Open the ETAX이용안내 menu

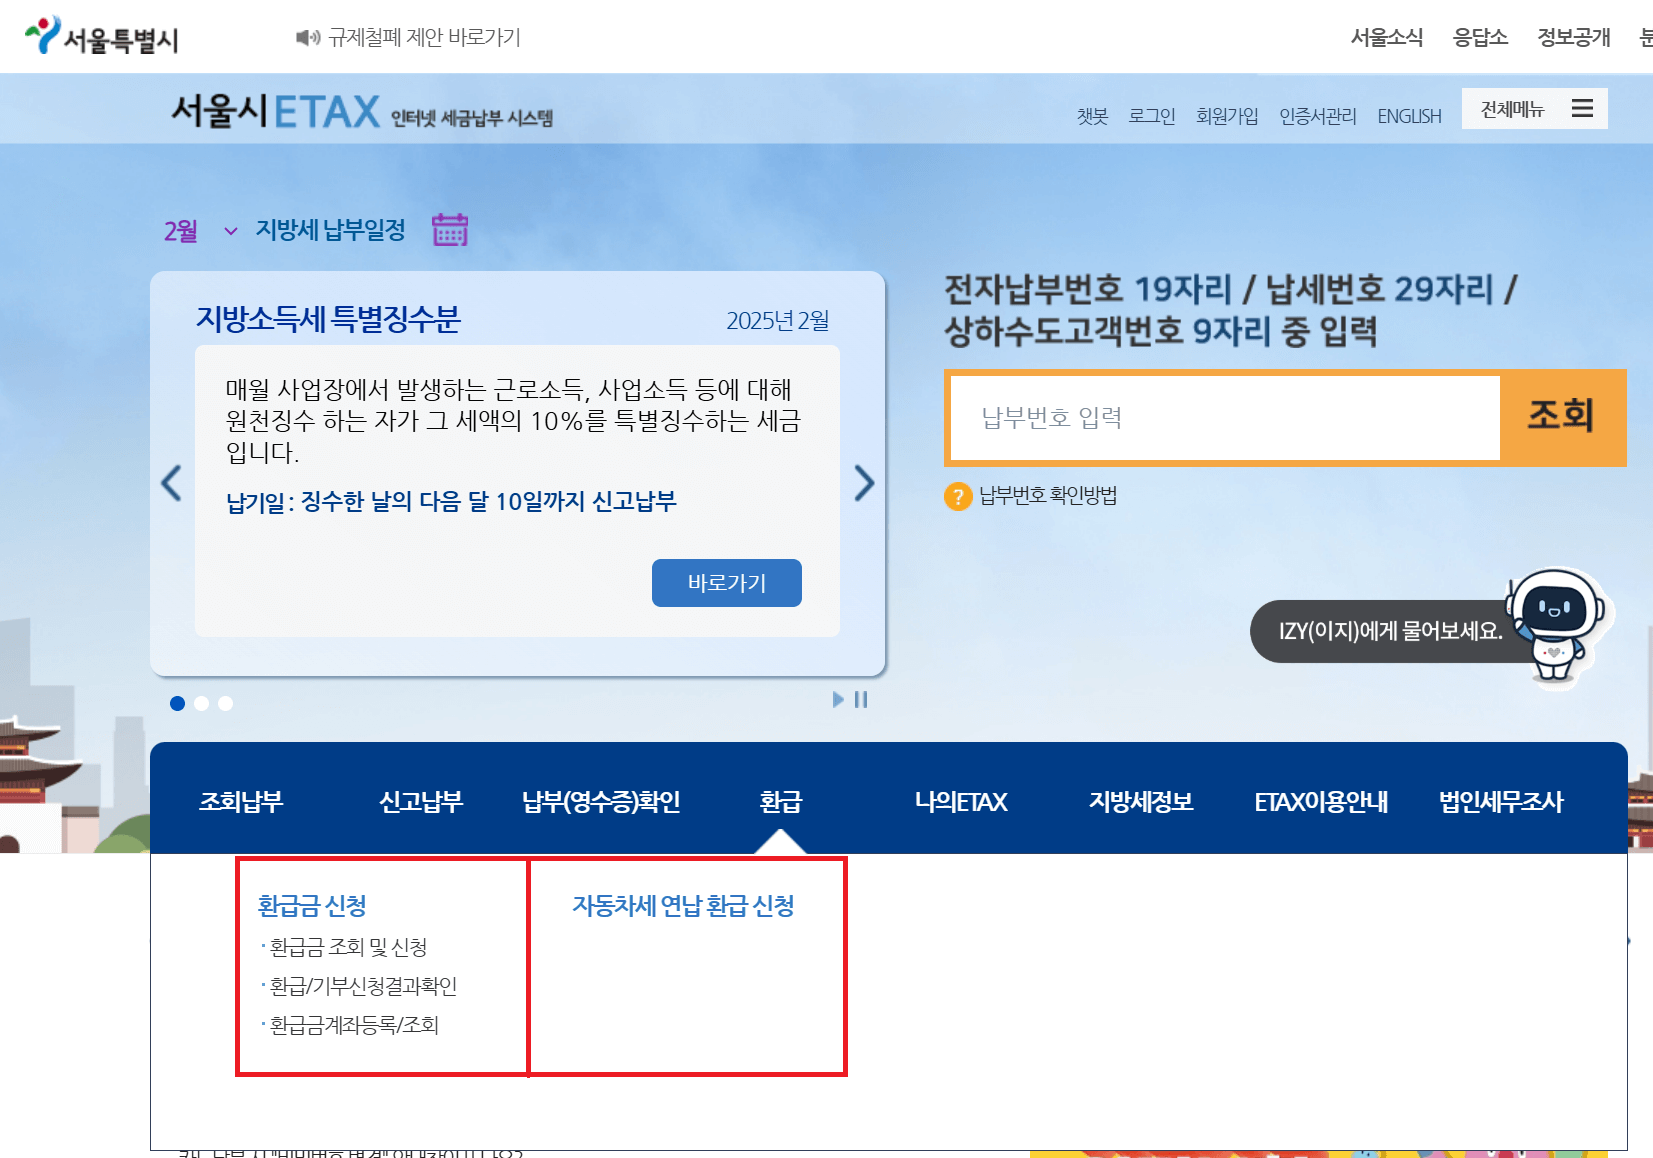coord(1321,801)
